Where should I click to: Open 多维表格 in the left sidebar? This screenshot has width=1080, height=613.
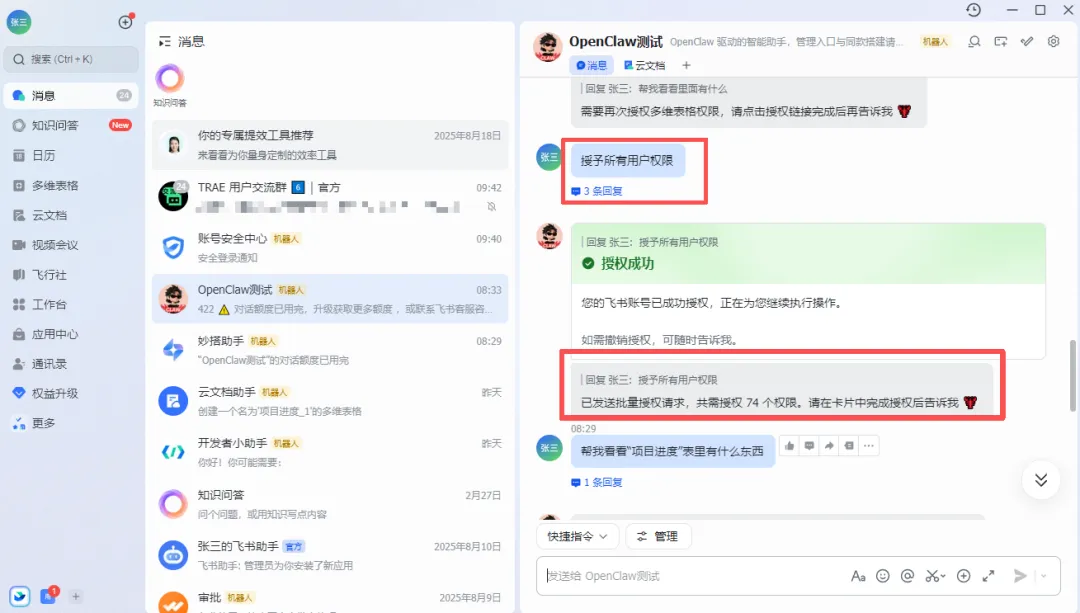point(71,185)
